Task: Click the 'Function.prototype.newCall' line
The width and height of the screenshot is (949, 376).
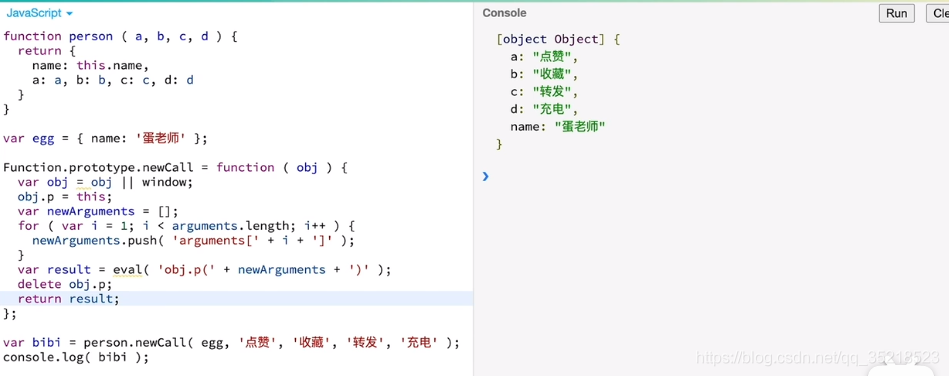Action: [x=176, y=168]
